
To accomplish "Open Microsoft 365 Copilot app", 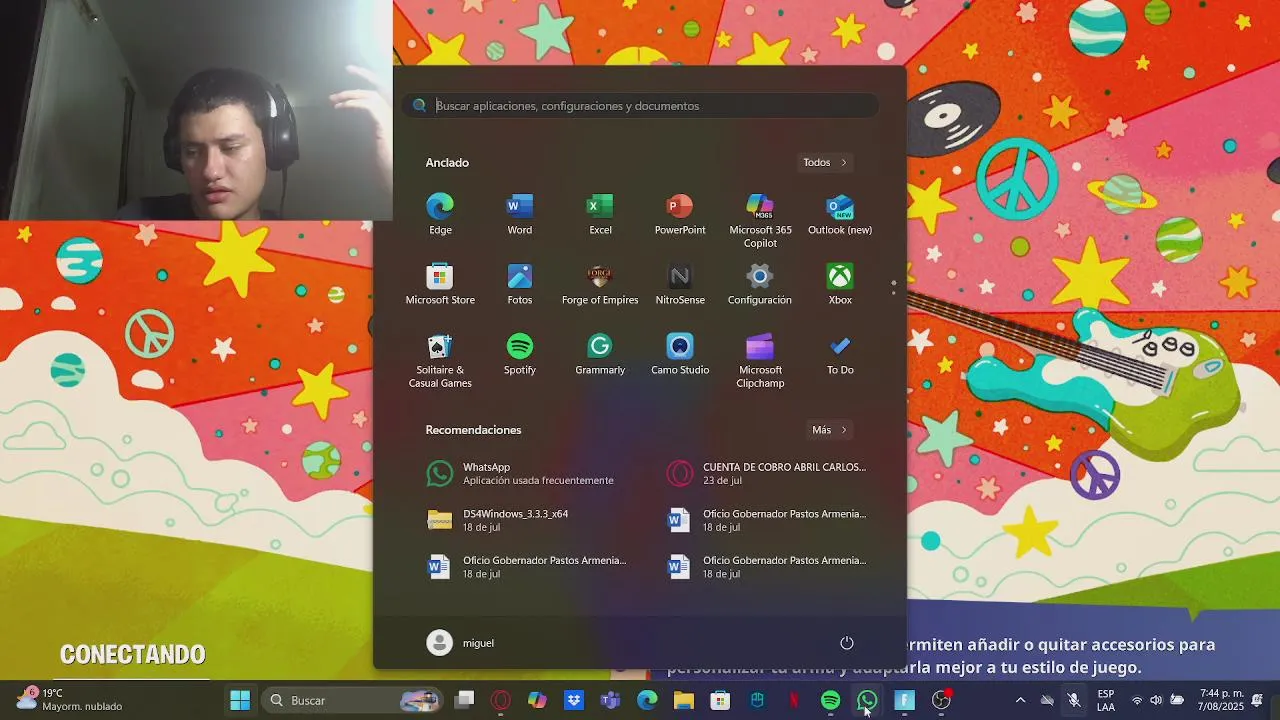I will coord(760,221).
